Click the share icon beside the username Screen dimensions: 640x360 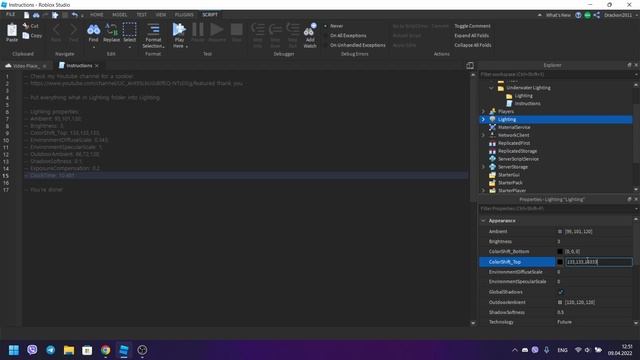(596, 15)
